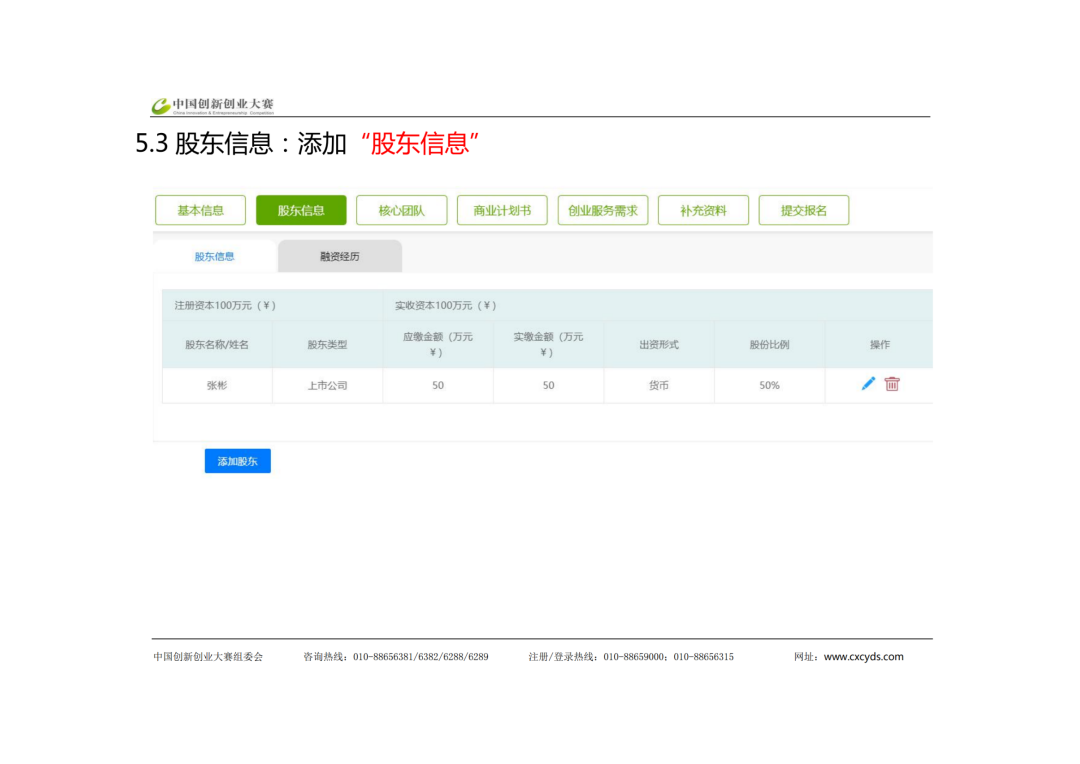This screenshot has height=764, width=1080.
Task: Click the 股份比例 column header
Action: 769,345
